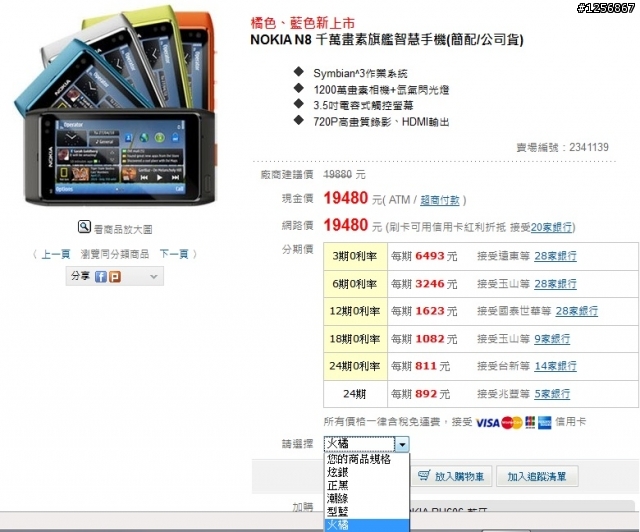
Task: Click 放入購物車 add to cart button
Action: 451,476
